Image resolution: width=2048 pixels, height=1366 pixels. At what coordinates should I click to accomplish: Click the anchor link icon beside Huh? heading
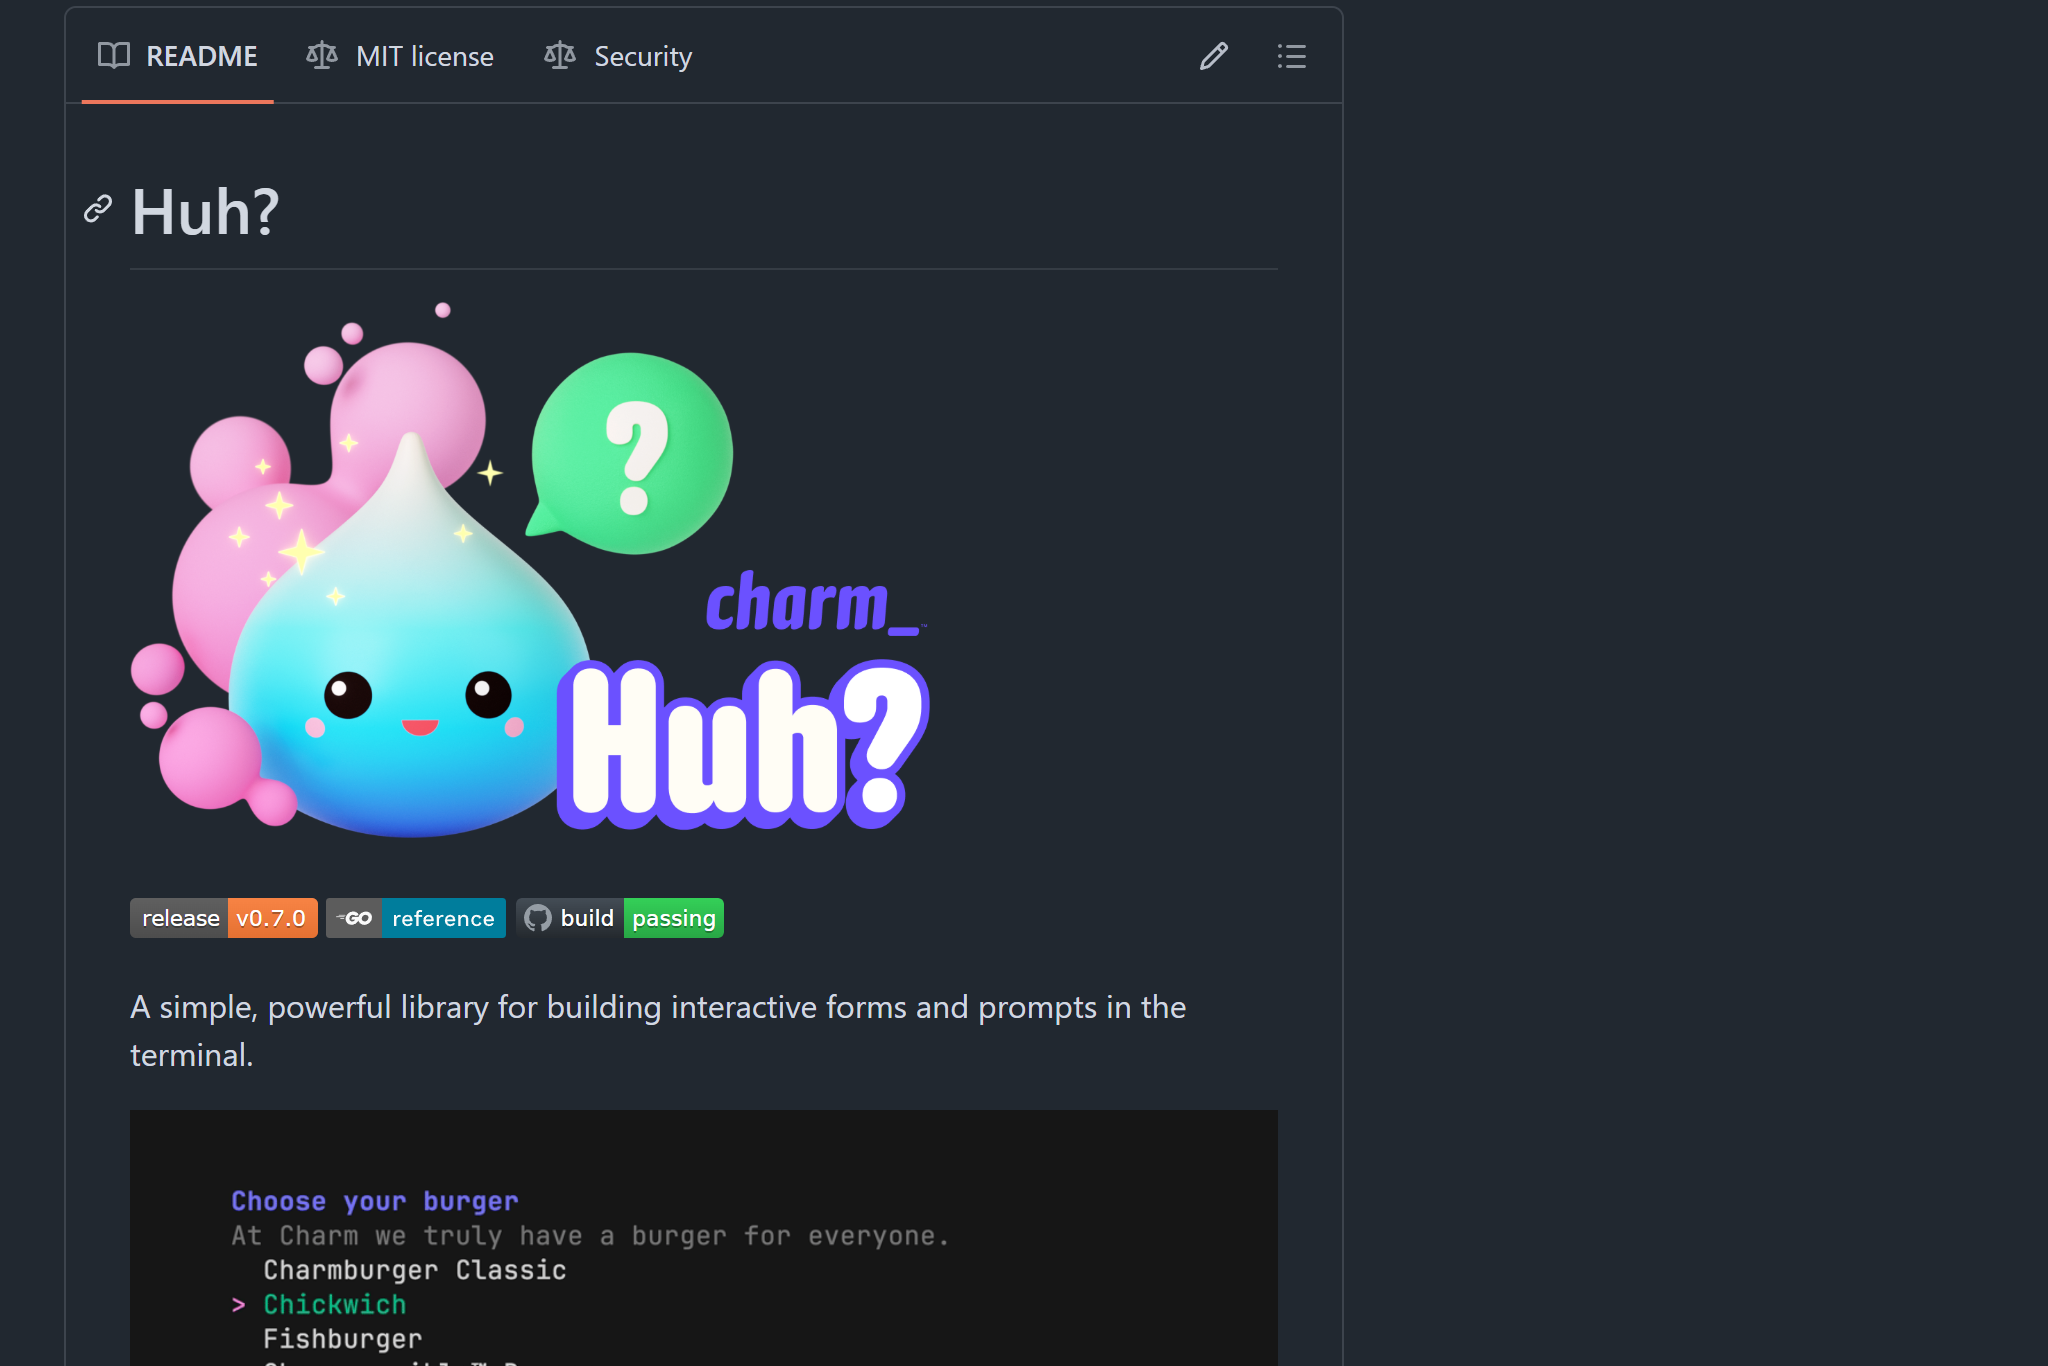tap(98, 209)
